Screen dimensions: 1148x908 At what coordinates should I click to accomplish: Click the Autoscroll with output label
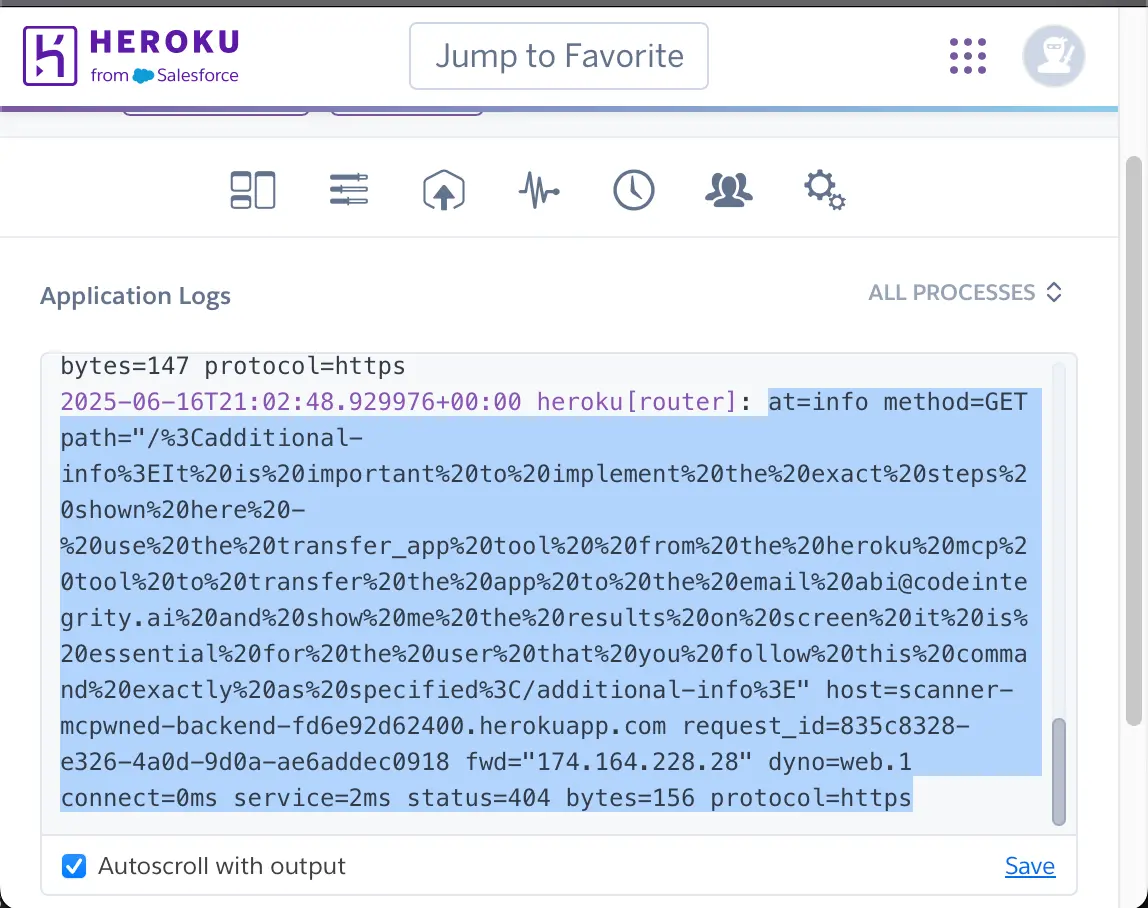point(221,866)
